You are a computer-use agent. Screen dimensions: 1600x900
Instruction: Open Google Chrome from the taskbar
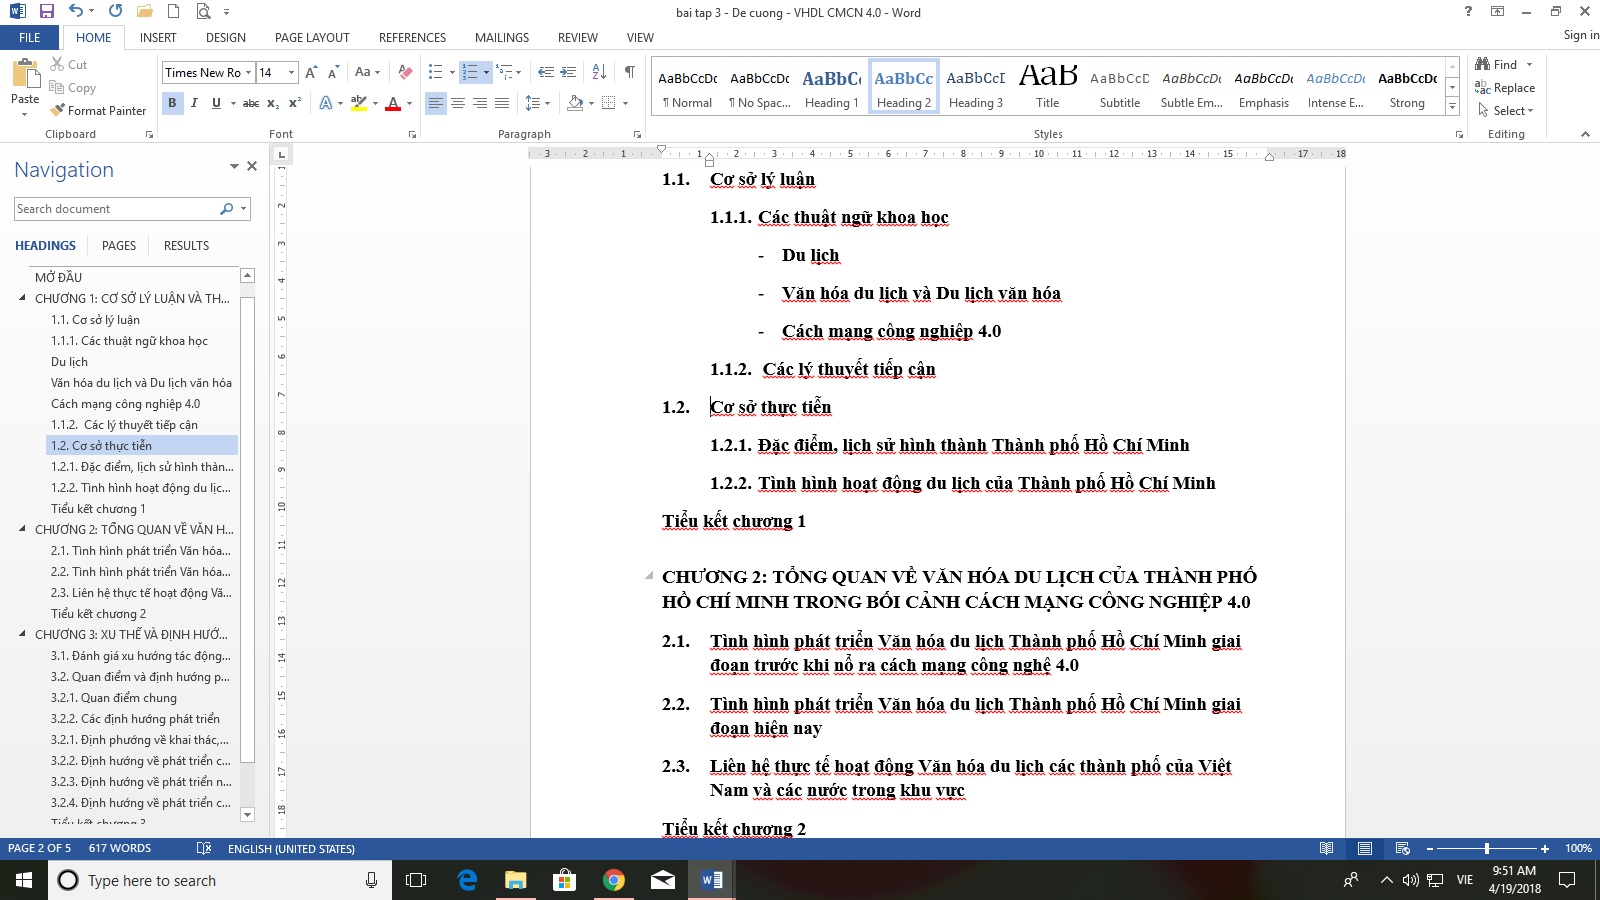coord(614,880)
